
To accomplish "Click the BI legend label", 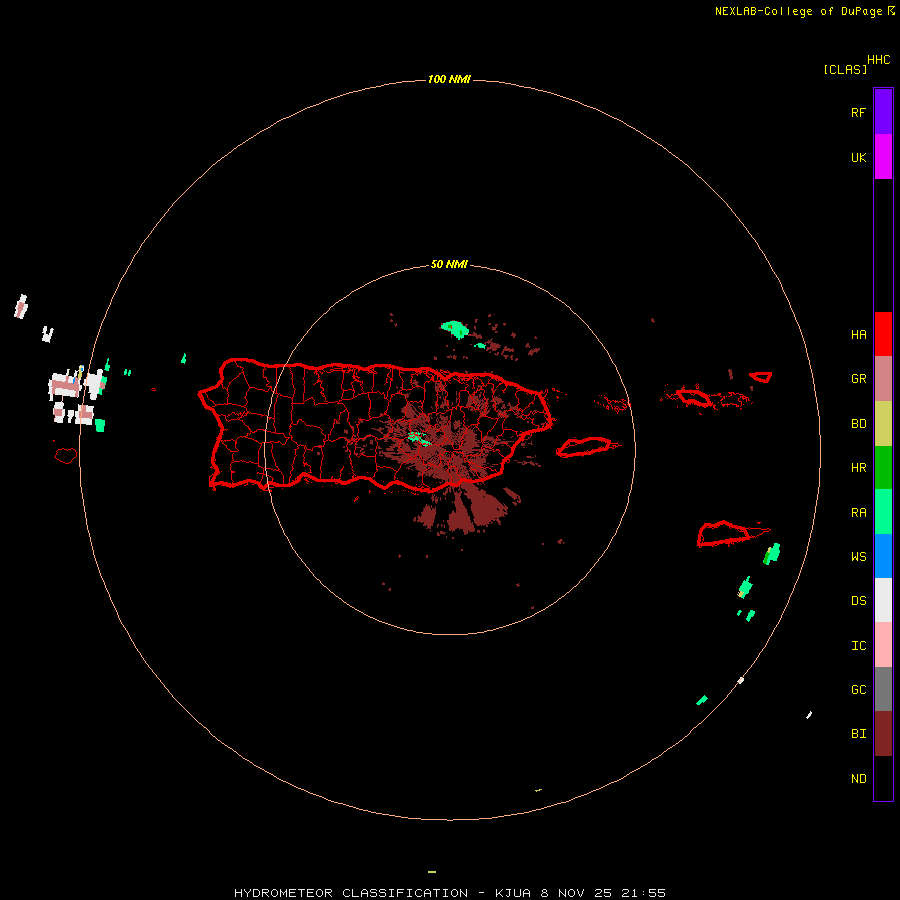I will tap(858, 734).
